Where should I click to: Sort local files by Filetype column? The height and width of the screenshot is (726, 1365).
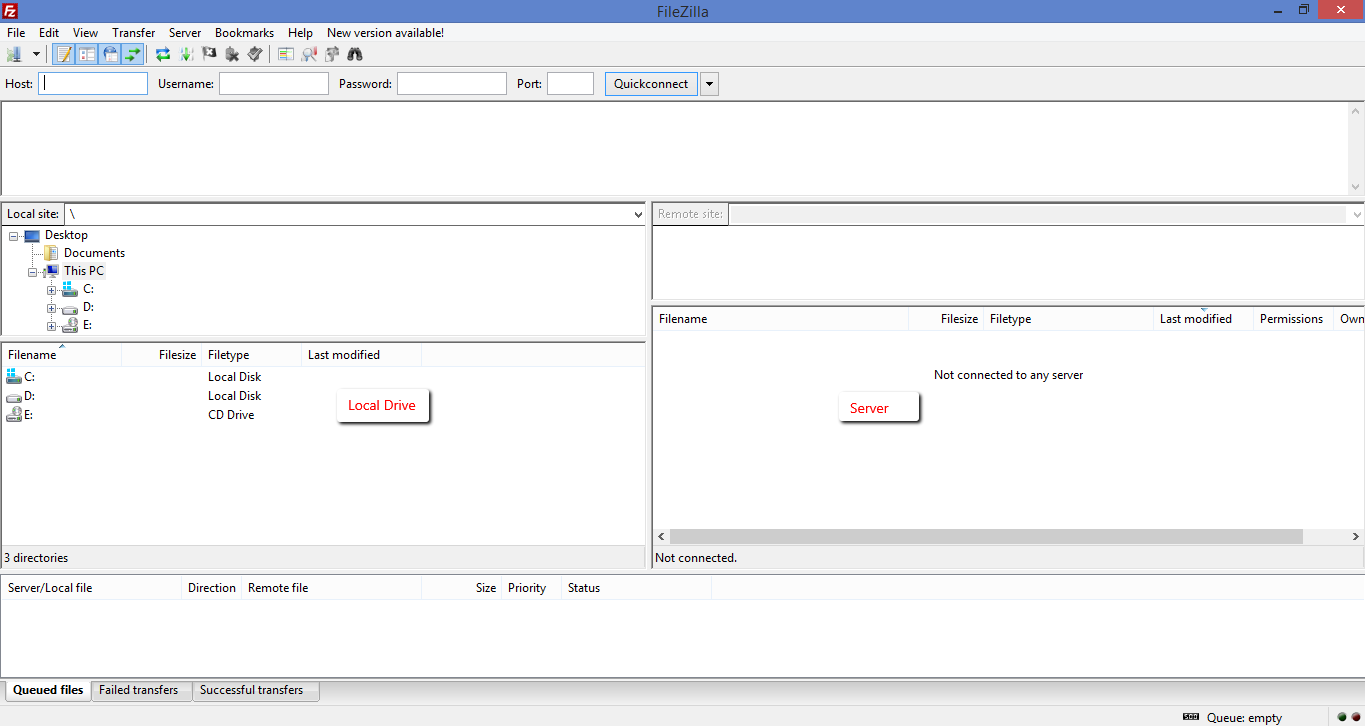pos(252,355)
